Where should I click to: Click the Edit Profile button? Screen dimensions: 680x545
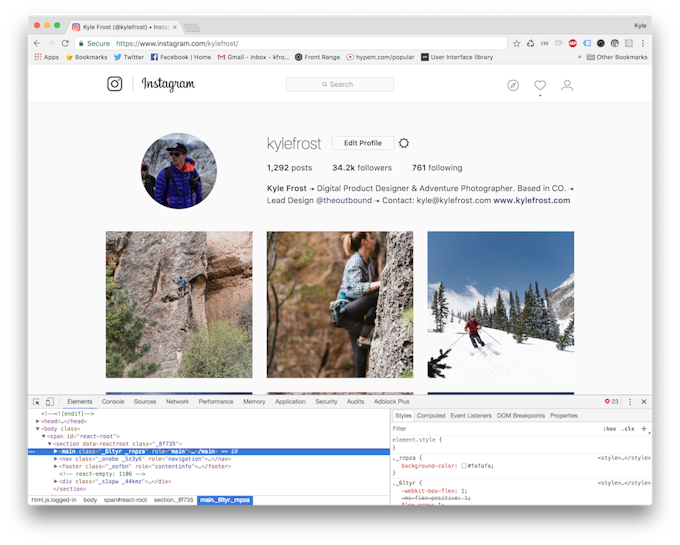362,143
